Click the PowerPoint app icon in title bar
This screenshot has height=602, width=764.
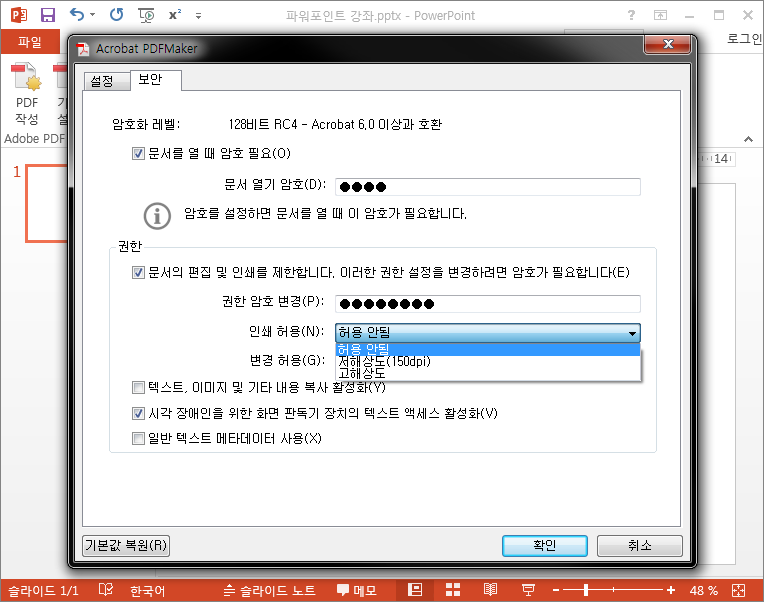point(19,15)
